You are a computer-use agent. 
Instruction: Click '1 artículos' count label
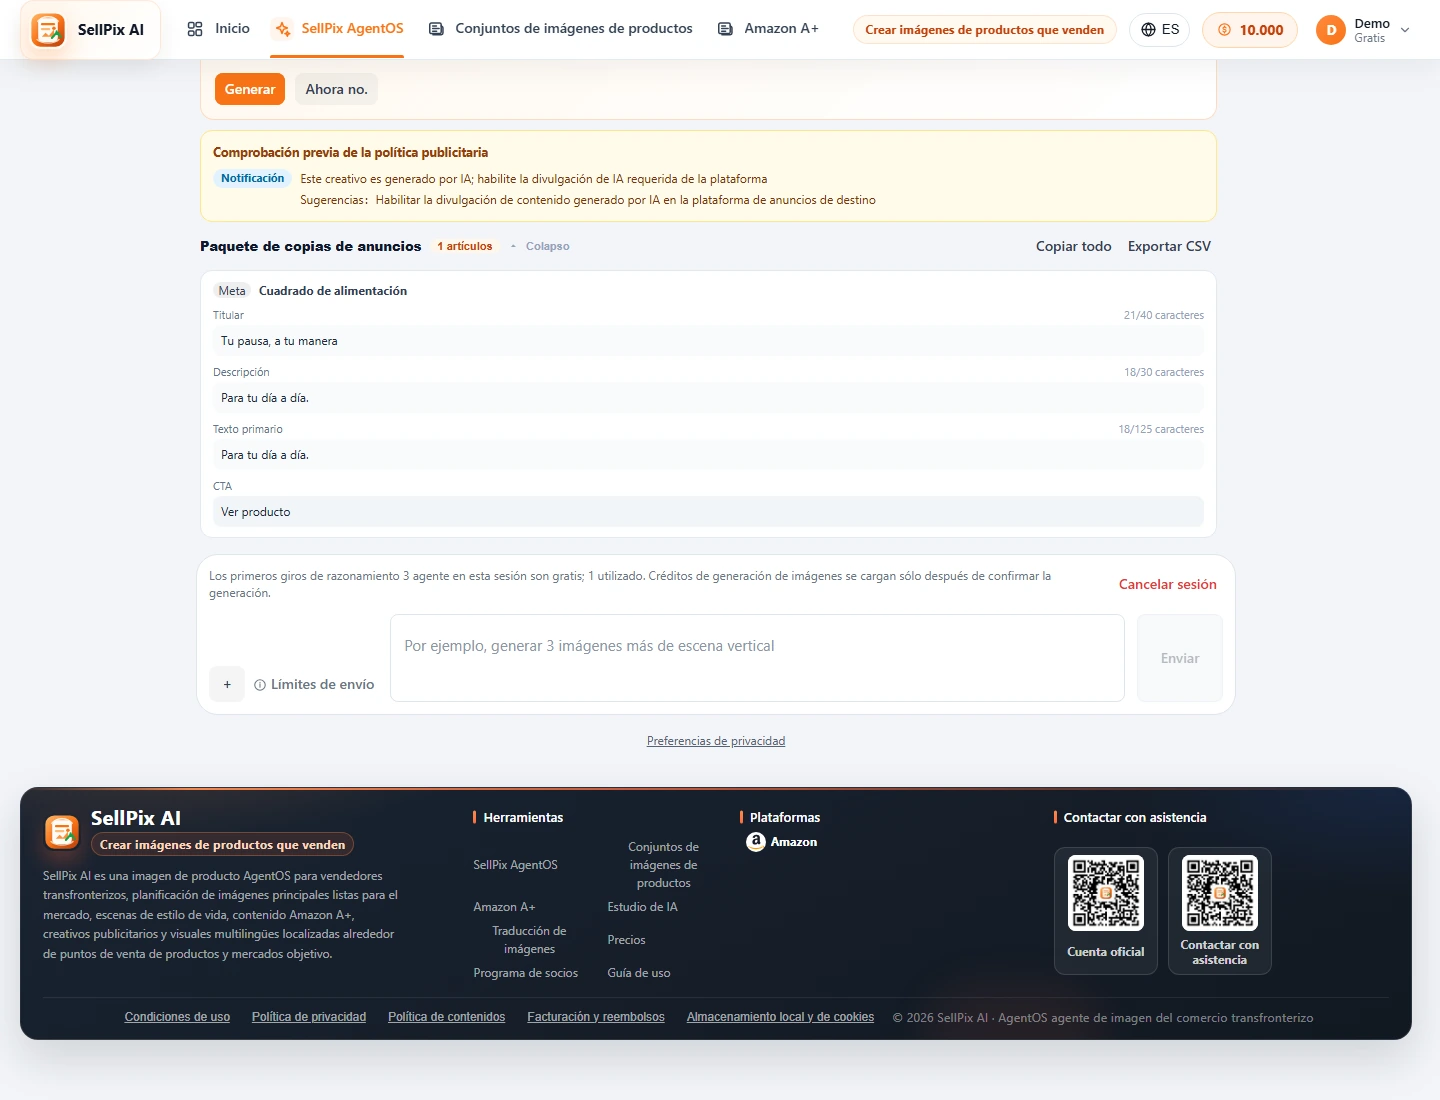click(x=465, y=246)
